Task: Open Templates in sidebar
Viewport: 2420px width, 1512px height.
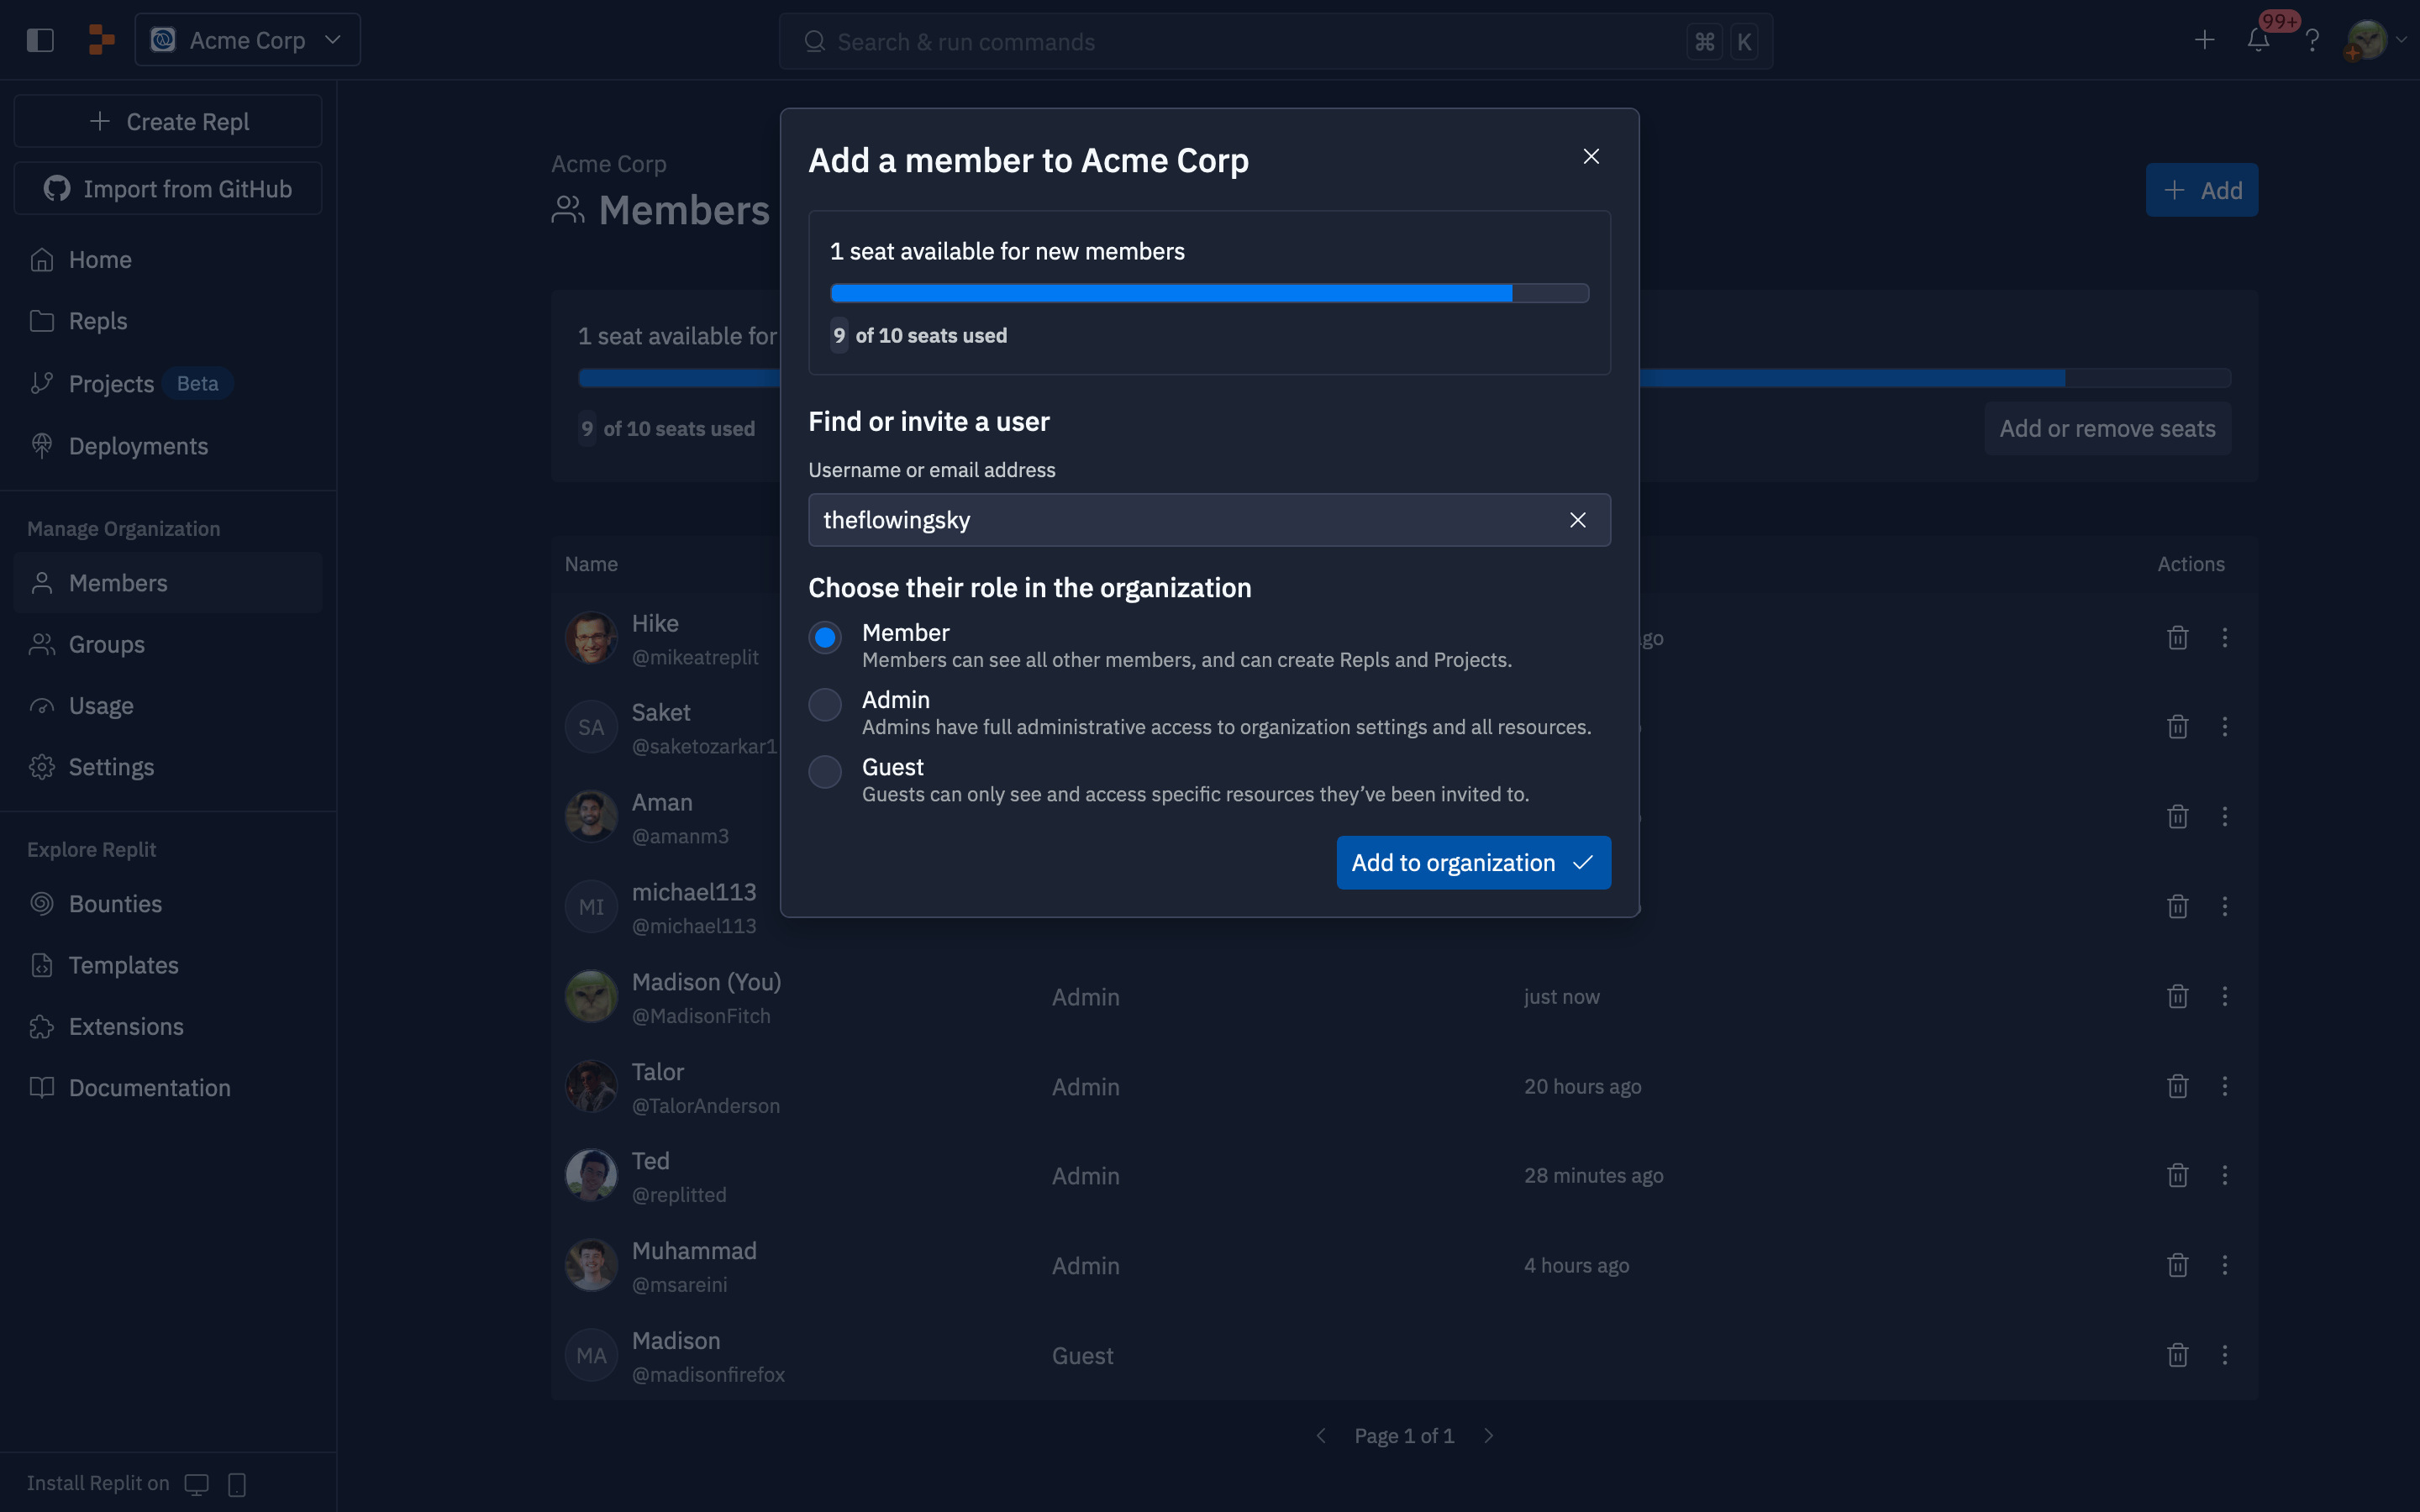Action: tap(168, 965)
